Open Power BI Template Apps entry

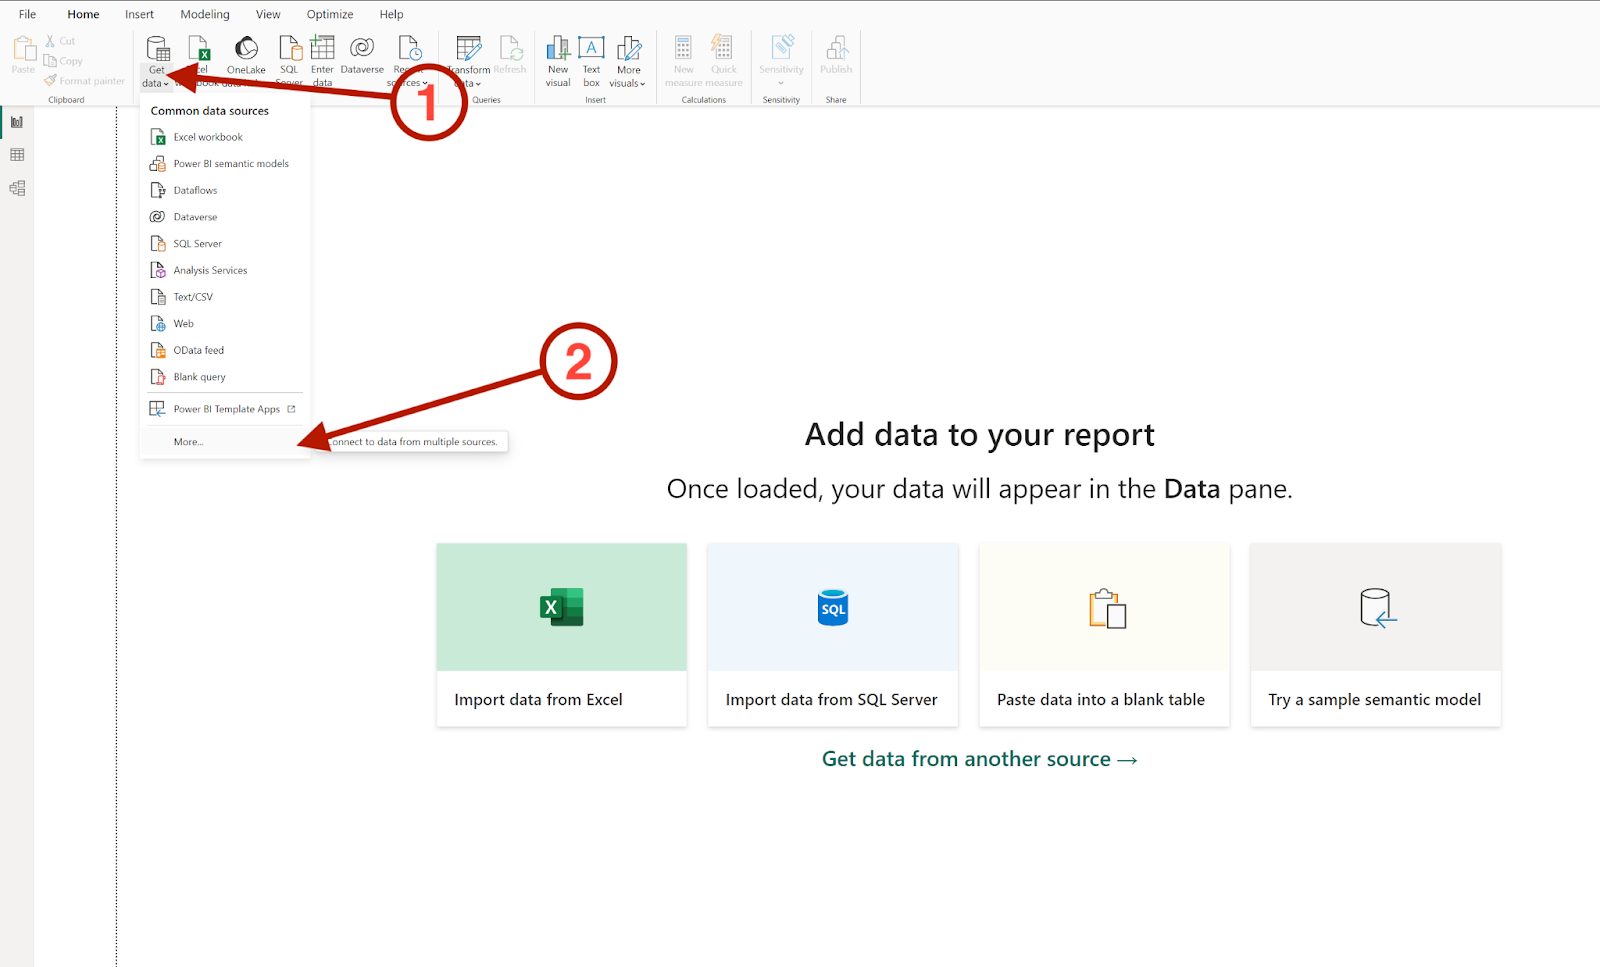click(x=224, y=409)
